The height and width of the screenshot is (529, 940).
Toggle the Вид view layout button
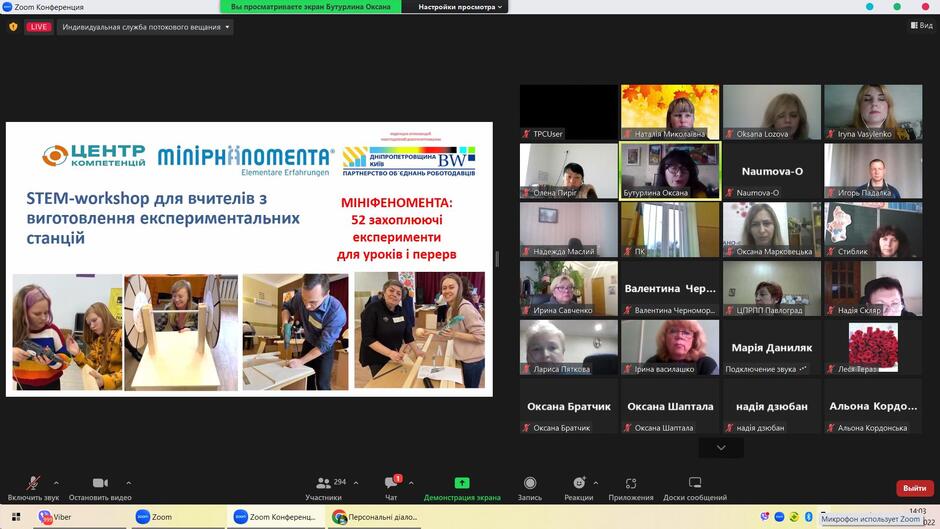click(x=921, y=25)
